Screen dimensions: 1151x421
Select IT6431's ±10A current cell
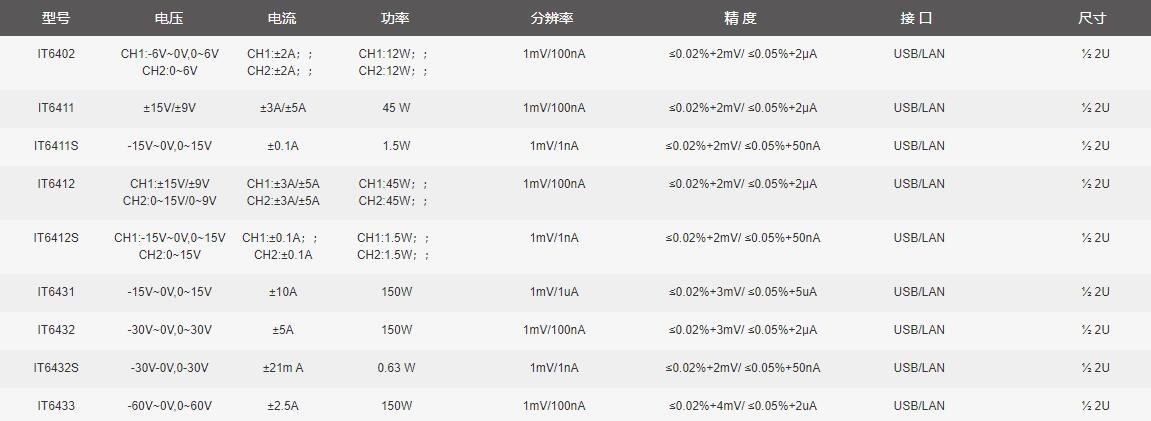283,292
